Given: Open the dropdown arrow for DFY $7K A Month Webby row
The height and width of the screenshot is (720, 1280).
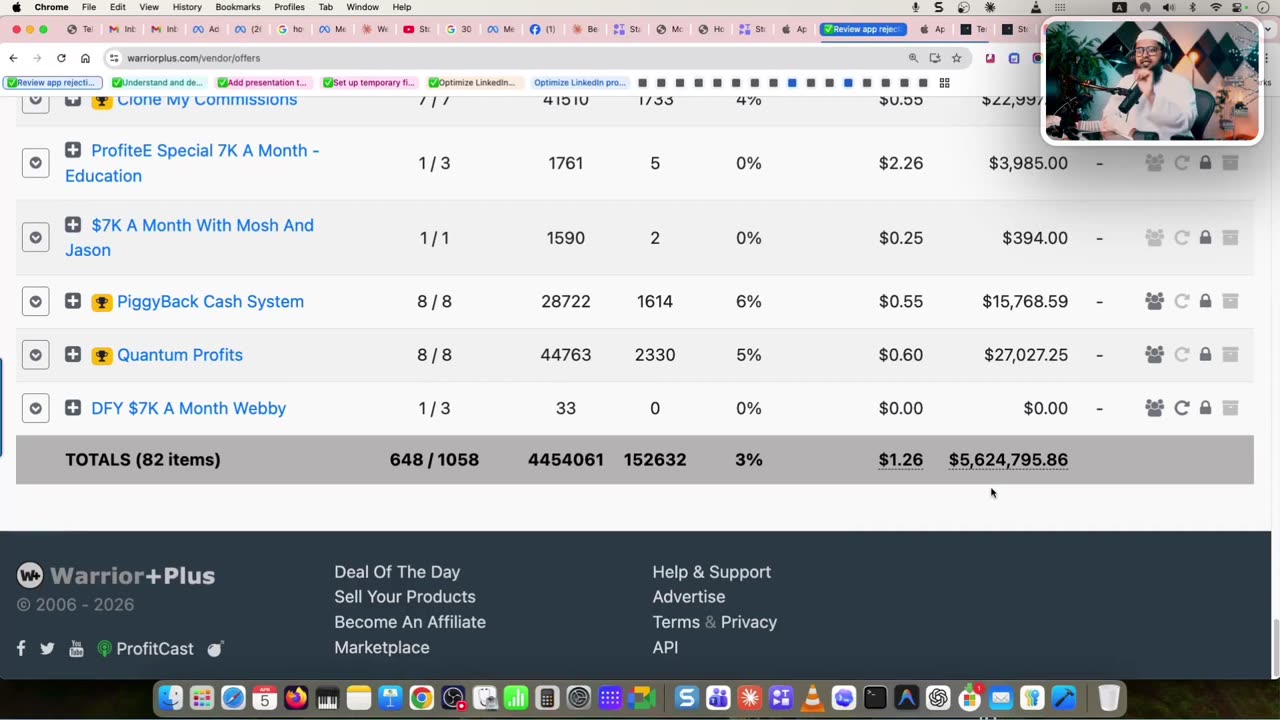Looking at the screenshot, I should tap(35, 408).
